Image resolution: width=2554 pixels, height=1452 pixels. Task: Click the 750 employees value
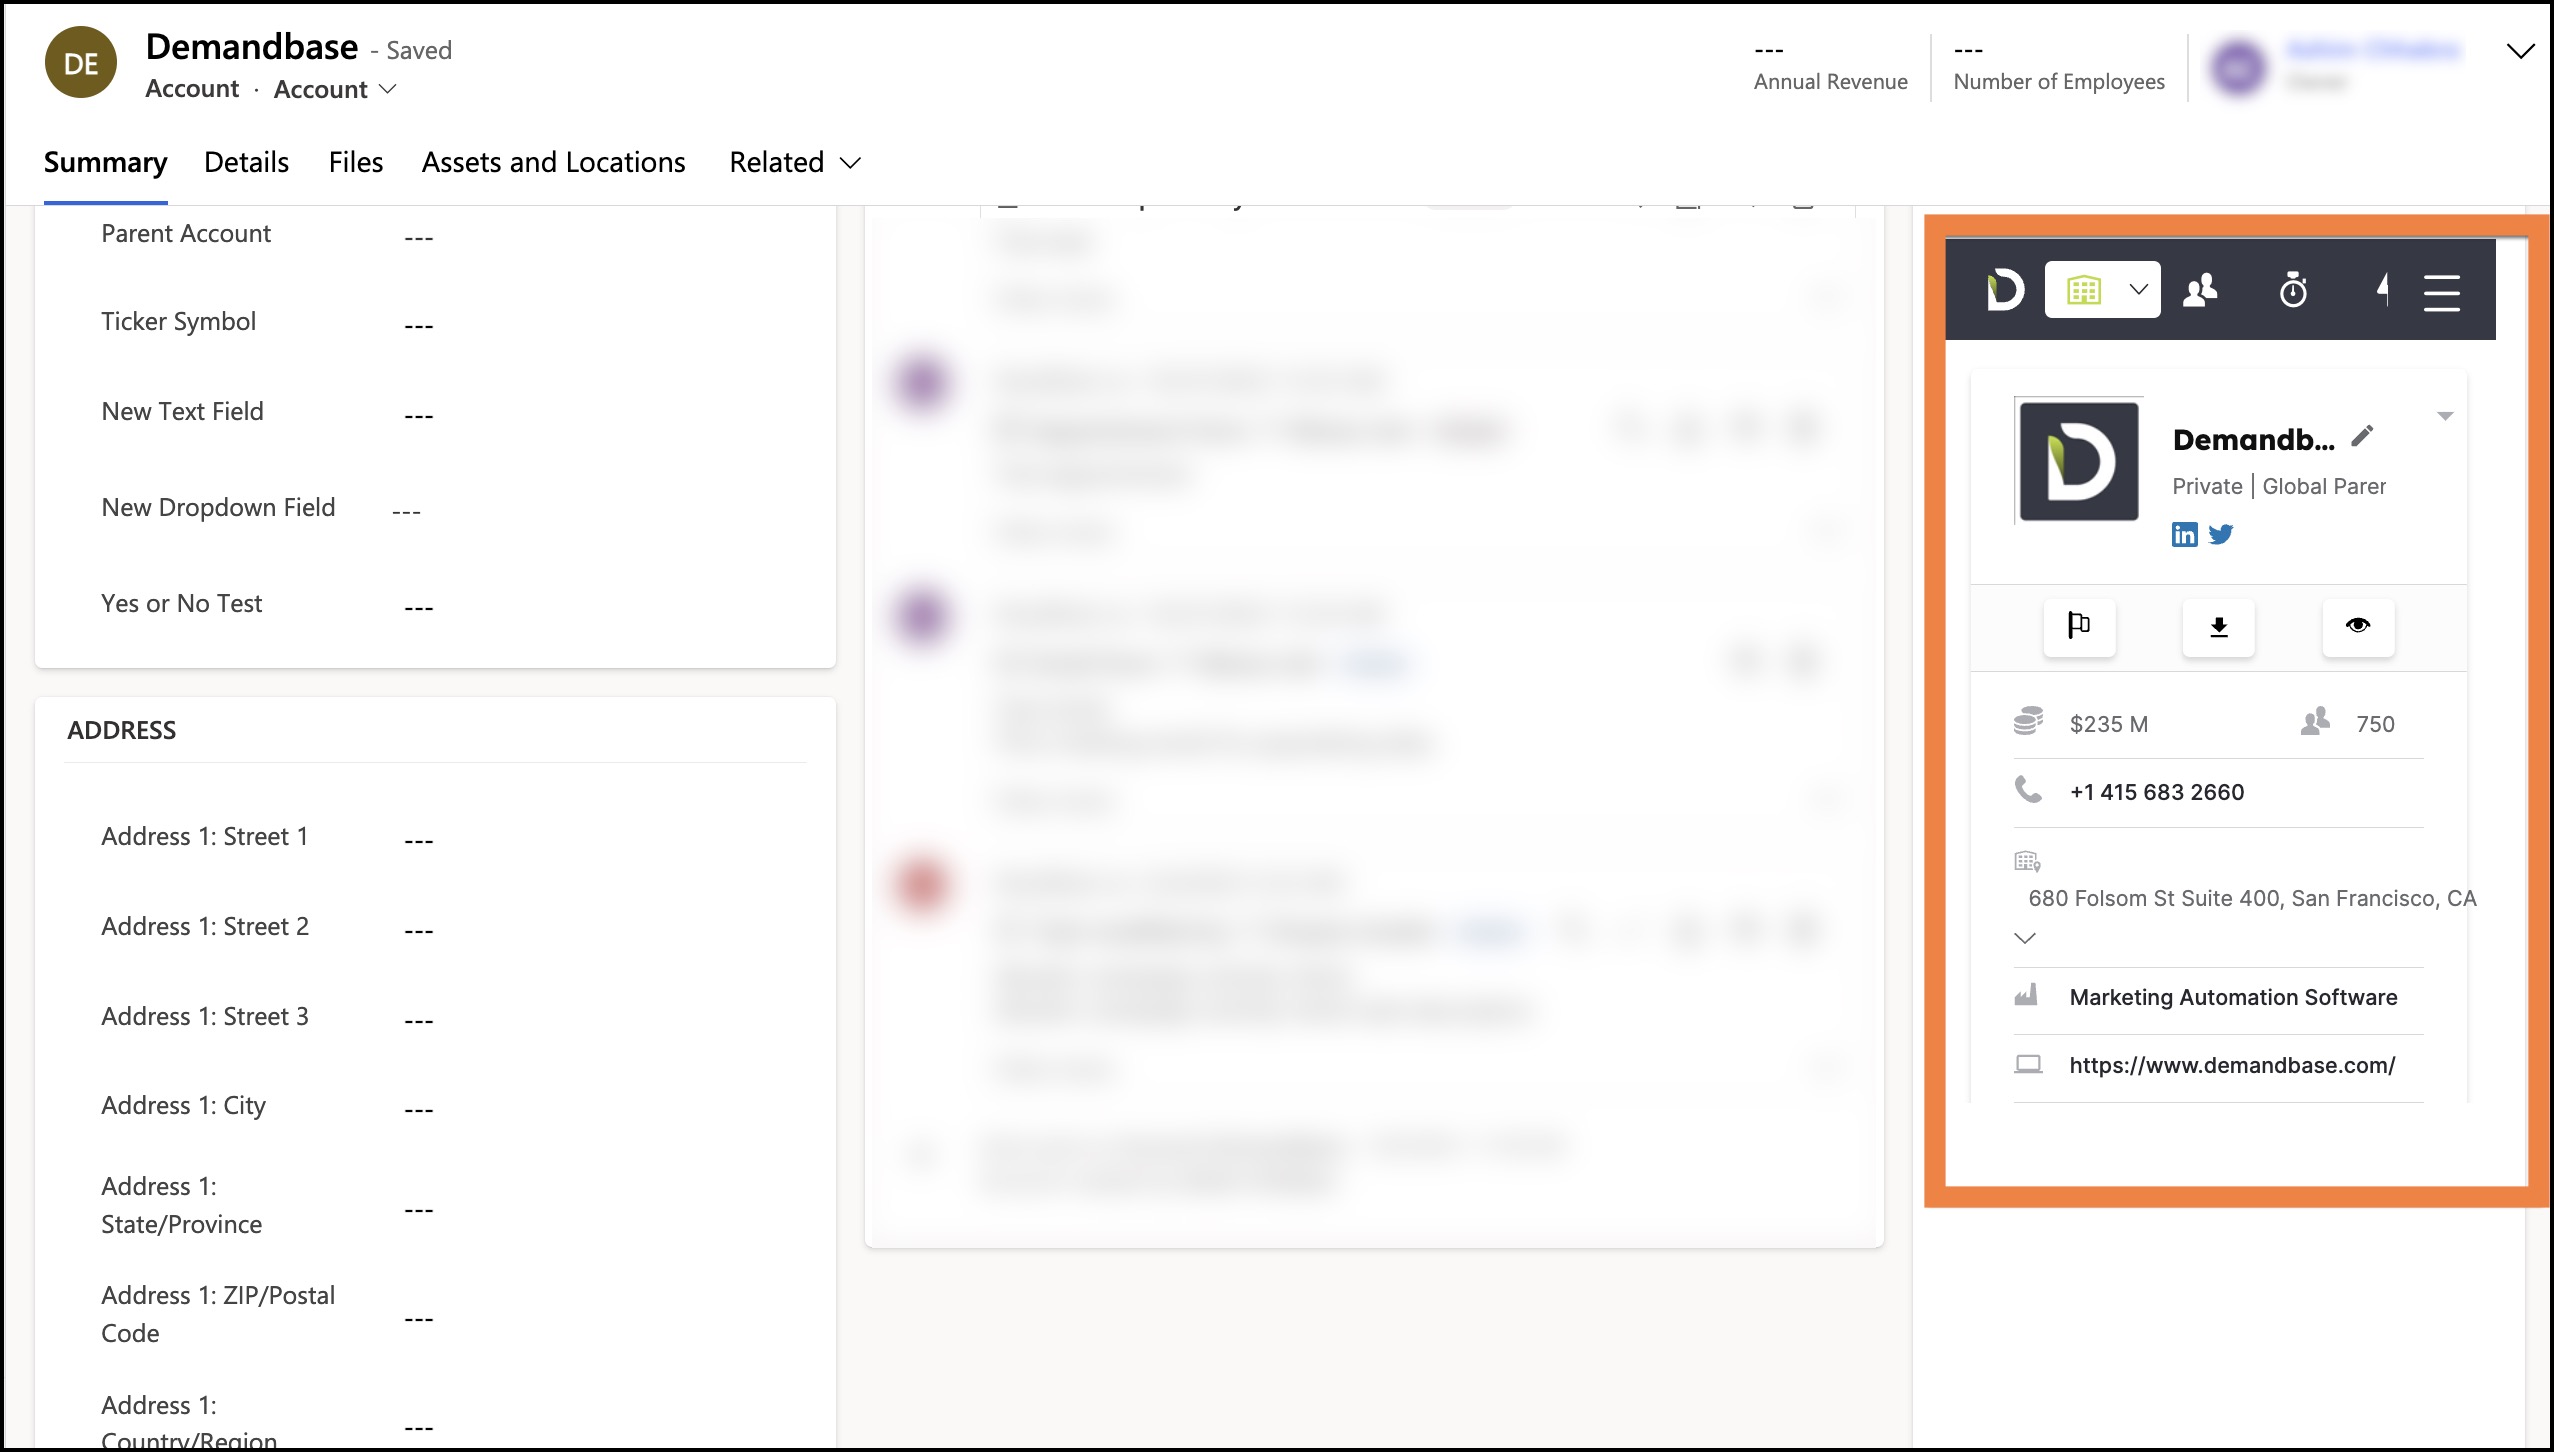click(x=2375, y=724)
